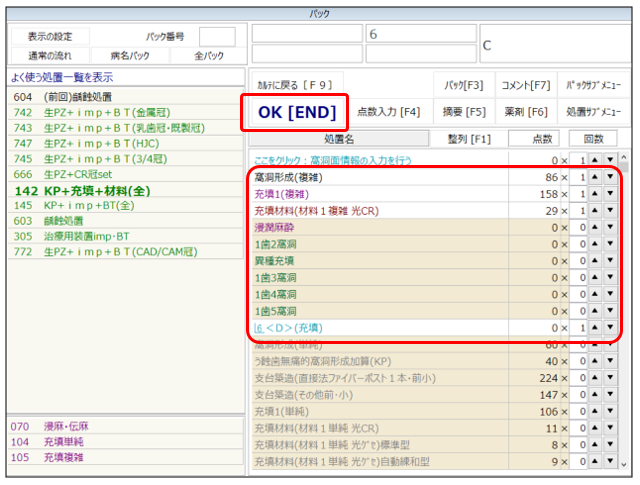Switch to the 全パック tab
Image resolution: width=640 pixels, height=485 pixels.
click(208, 55)
